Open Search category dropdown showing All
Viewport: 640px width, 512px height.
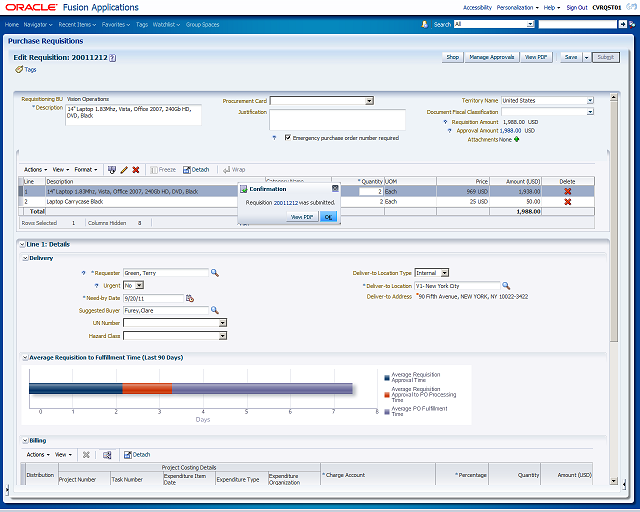coord(531,24)
